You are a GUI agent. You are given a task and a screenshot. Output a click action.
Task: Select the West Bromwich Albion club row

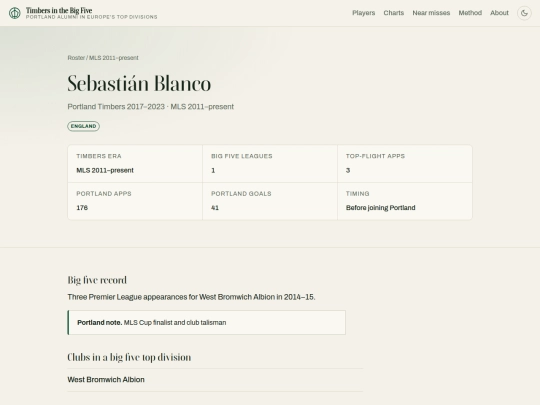(x=215, y=380)
